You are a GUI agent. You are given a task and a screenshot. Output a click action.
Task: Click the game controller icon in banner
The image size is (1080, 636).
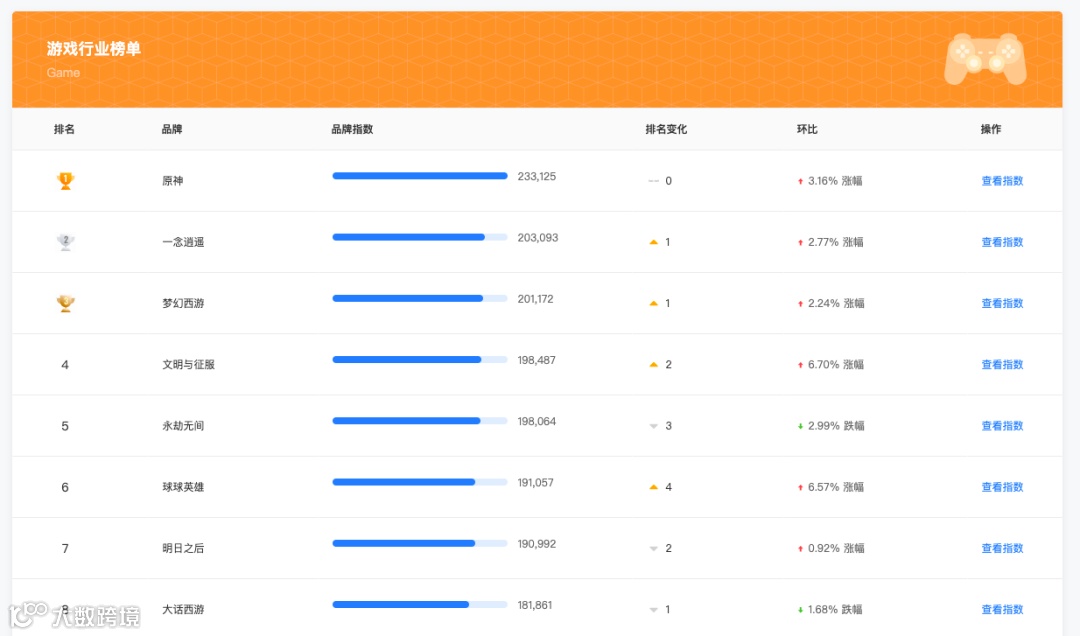(985, 59)
